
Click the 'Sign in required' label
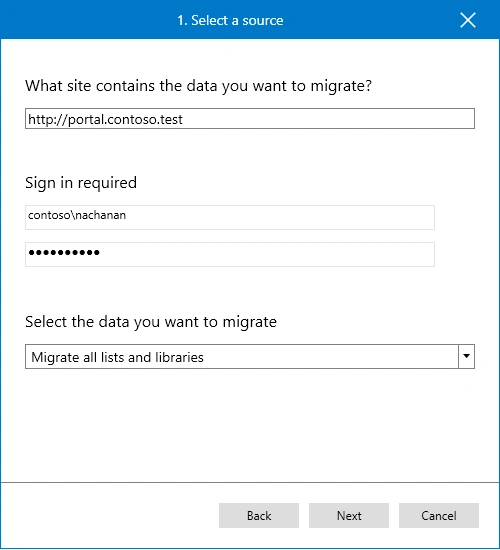click(x=81, y=183)
